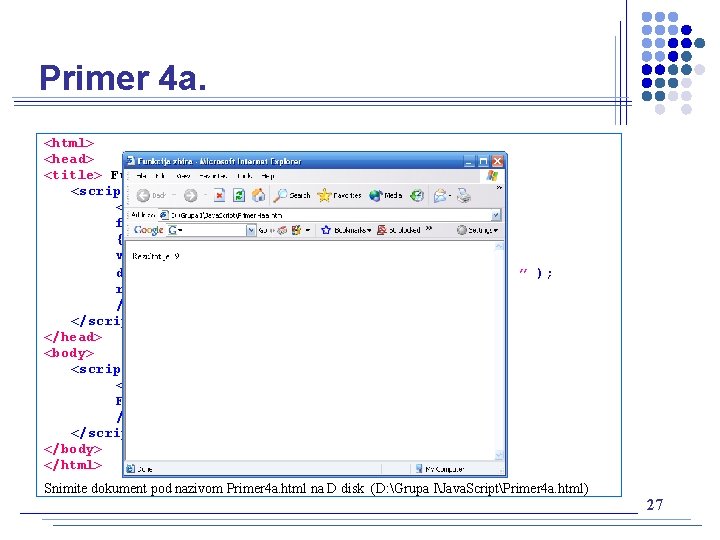Expand the Mail button dropdown arrow
Image resolution: width=720 pixels, height=540 pixels.
point(450,196)
